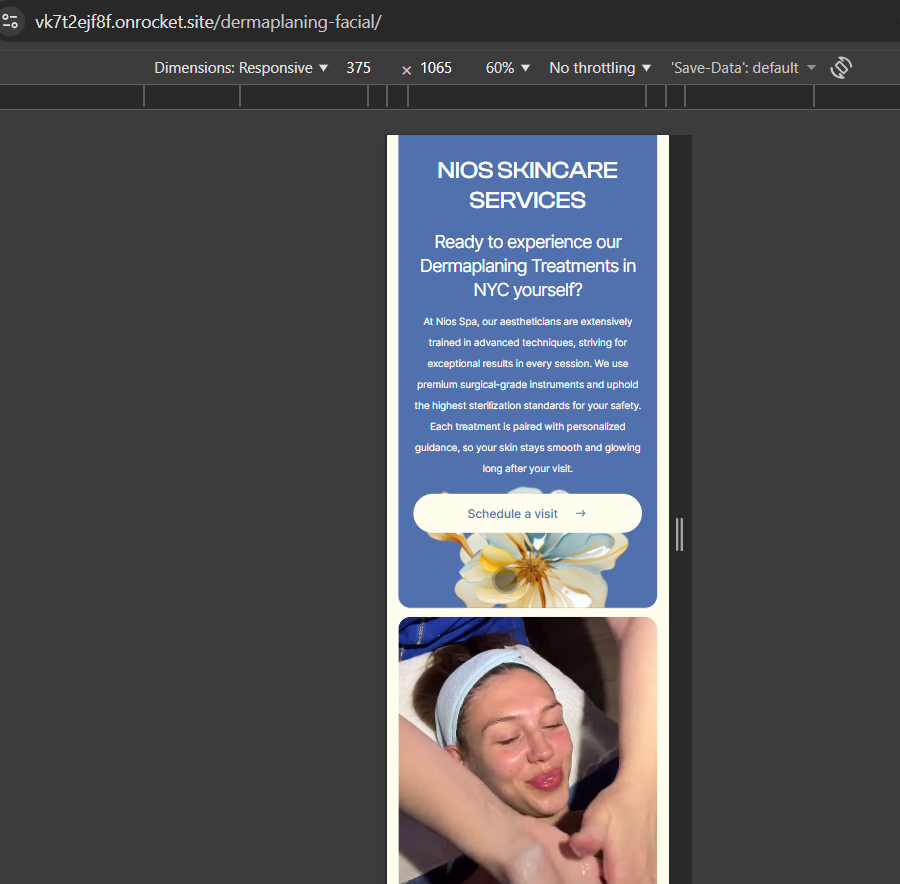Click the viewport height field showing 1065

[x=436, y=68]
